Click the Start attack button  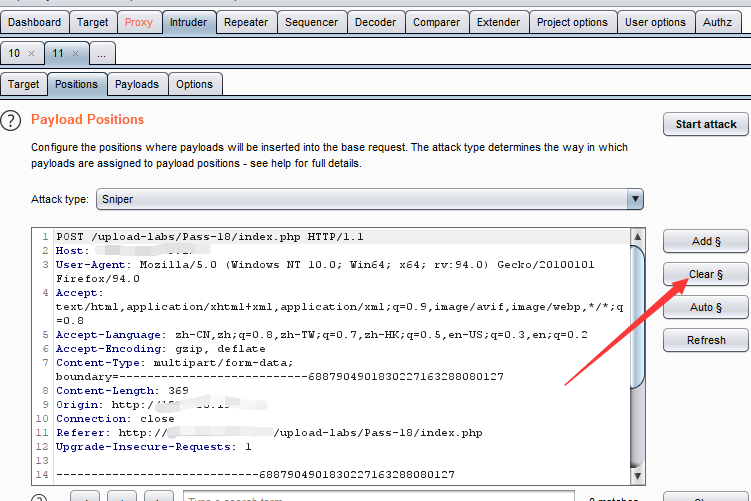click(x=705, y=124)
